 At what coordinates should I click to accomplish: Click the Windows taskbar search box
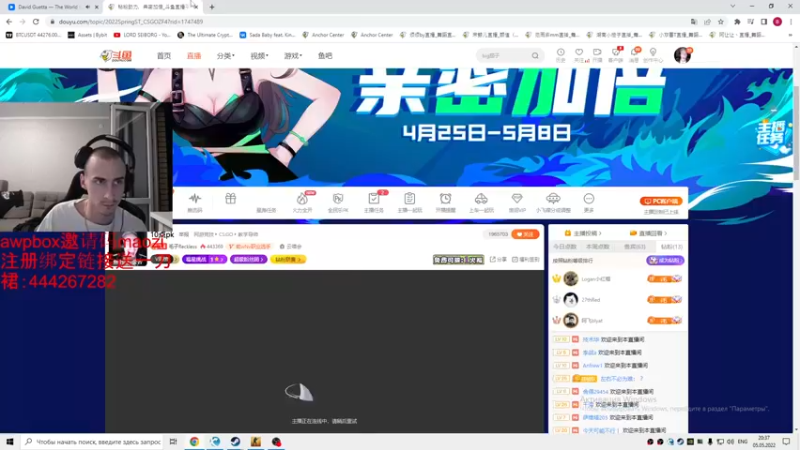93,441
